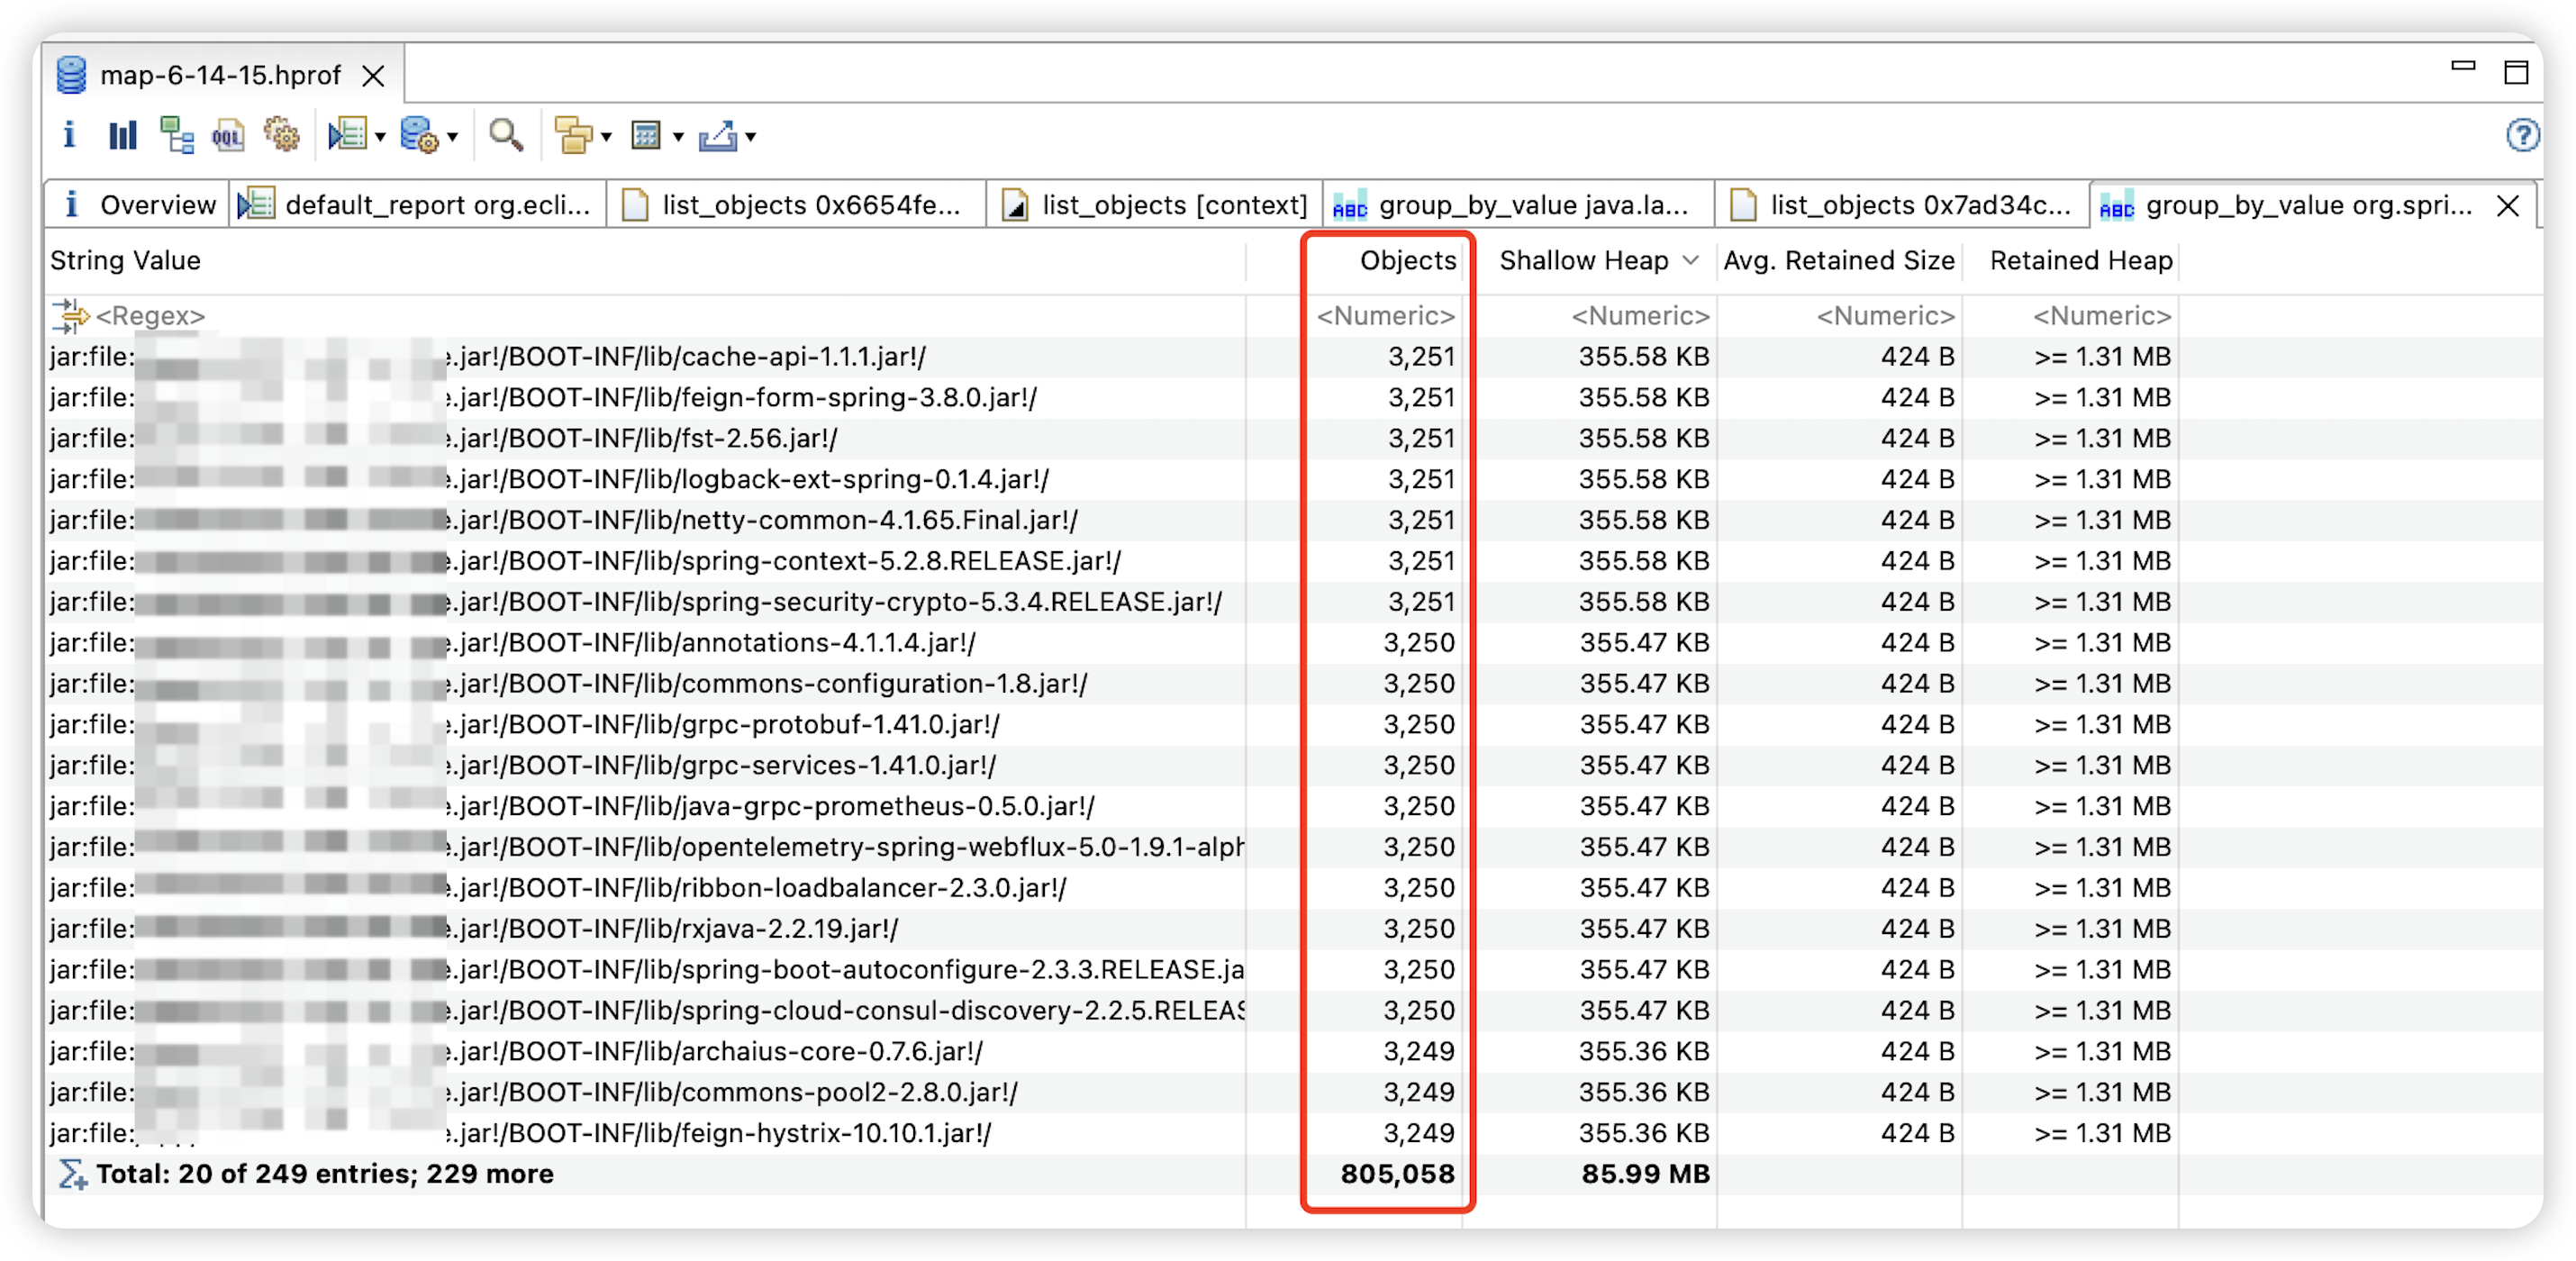The width and height of the screenshot is (2576, 1261).
Task: Click the magnifier find object icon
Action: point(505,135)
